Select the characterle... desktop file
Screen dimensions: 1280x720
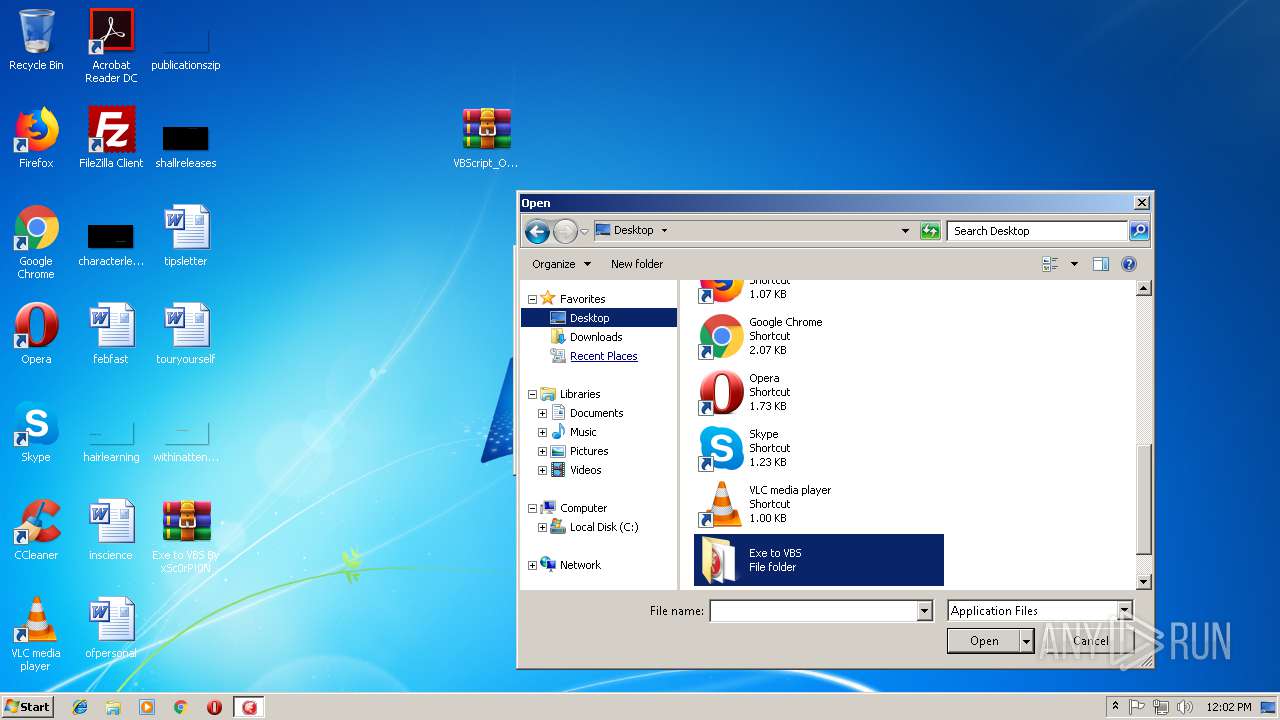click(111, 244)
